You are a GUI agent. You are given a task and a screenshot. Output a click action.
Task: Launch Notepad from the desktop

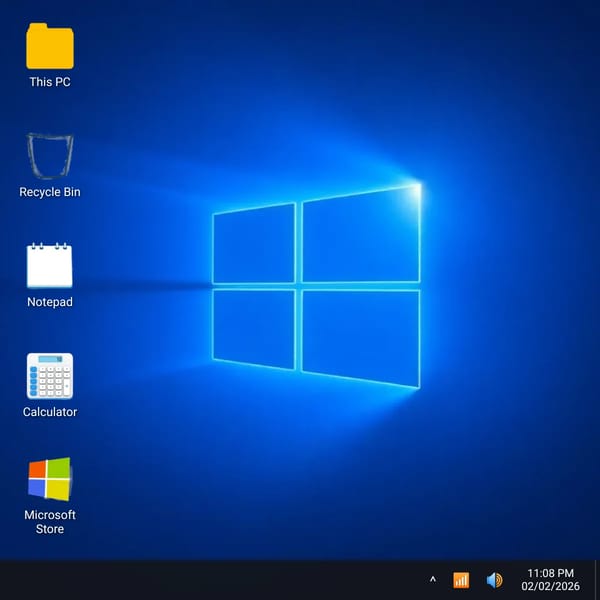click(x=50, y=265)
